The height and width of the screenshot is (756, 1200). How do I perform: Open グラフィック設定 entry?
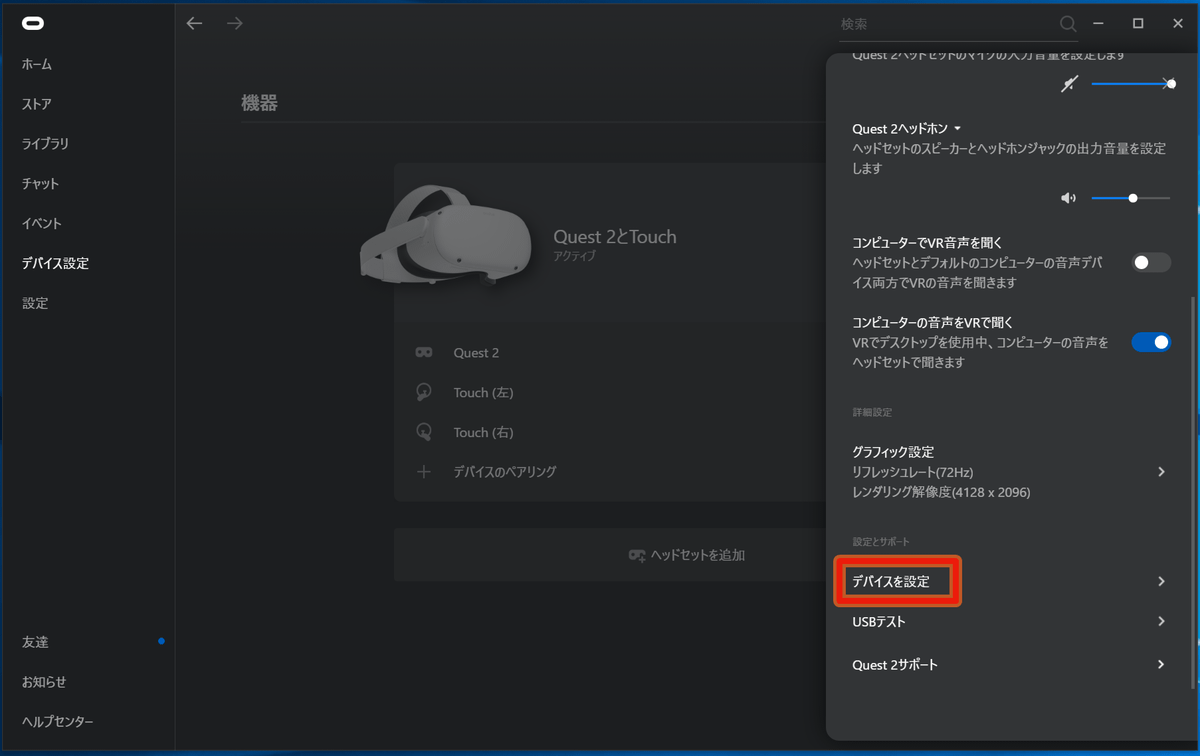(x=1010, y=472)
